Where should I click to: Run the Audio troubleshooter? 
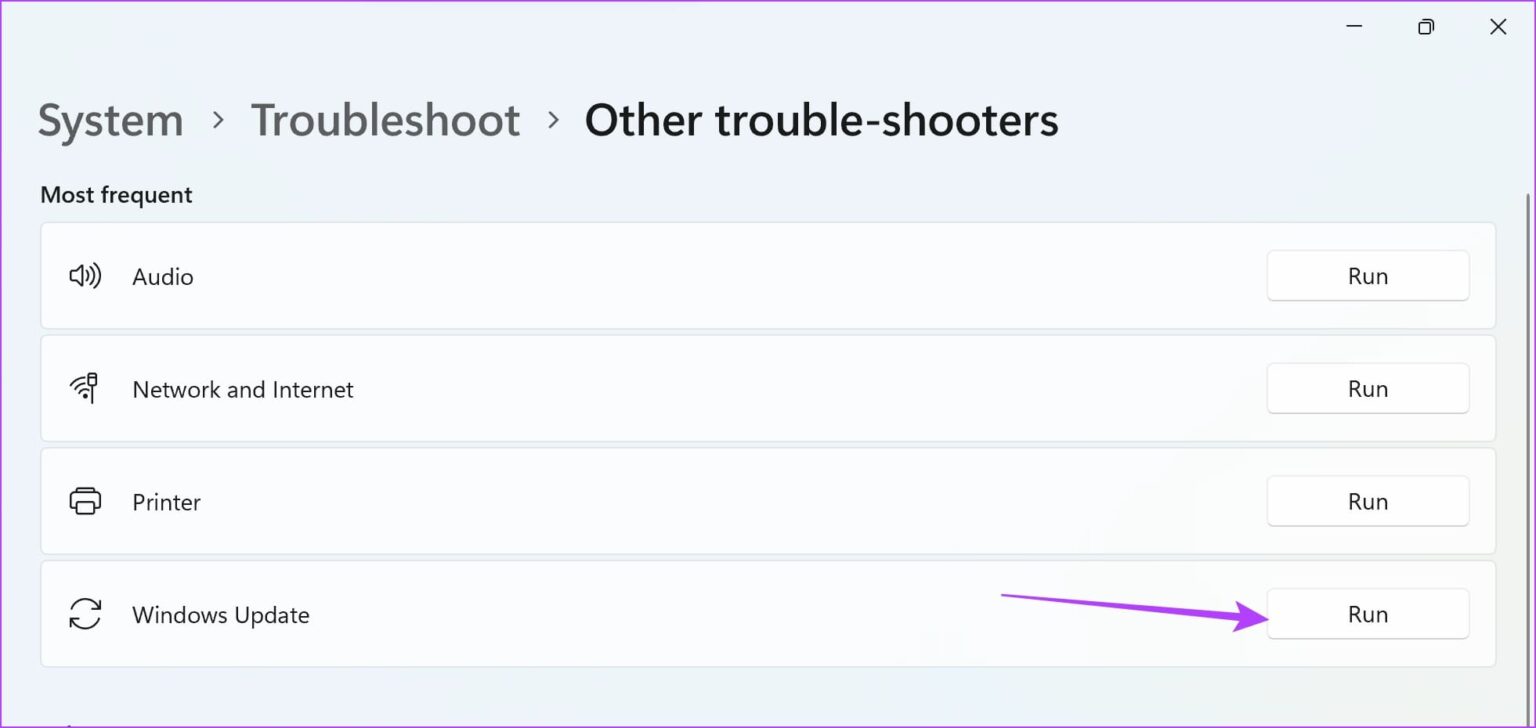click(x=1367, y=276)
